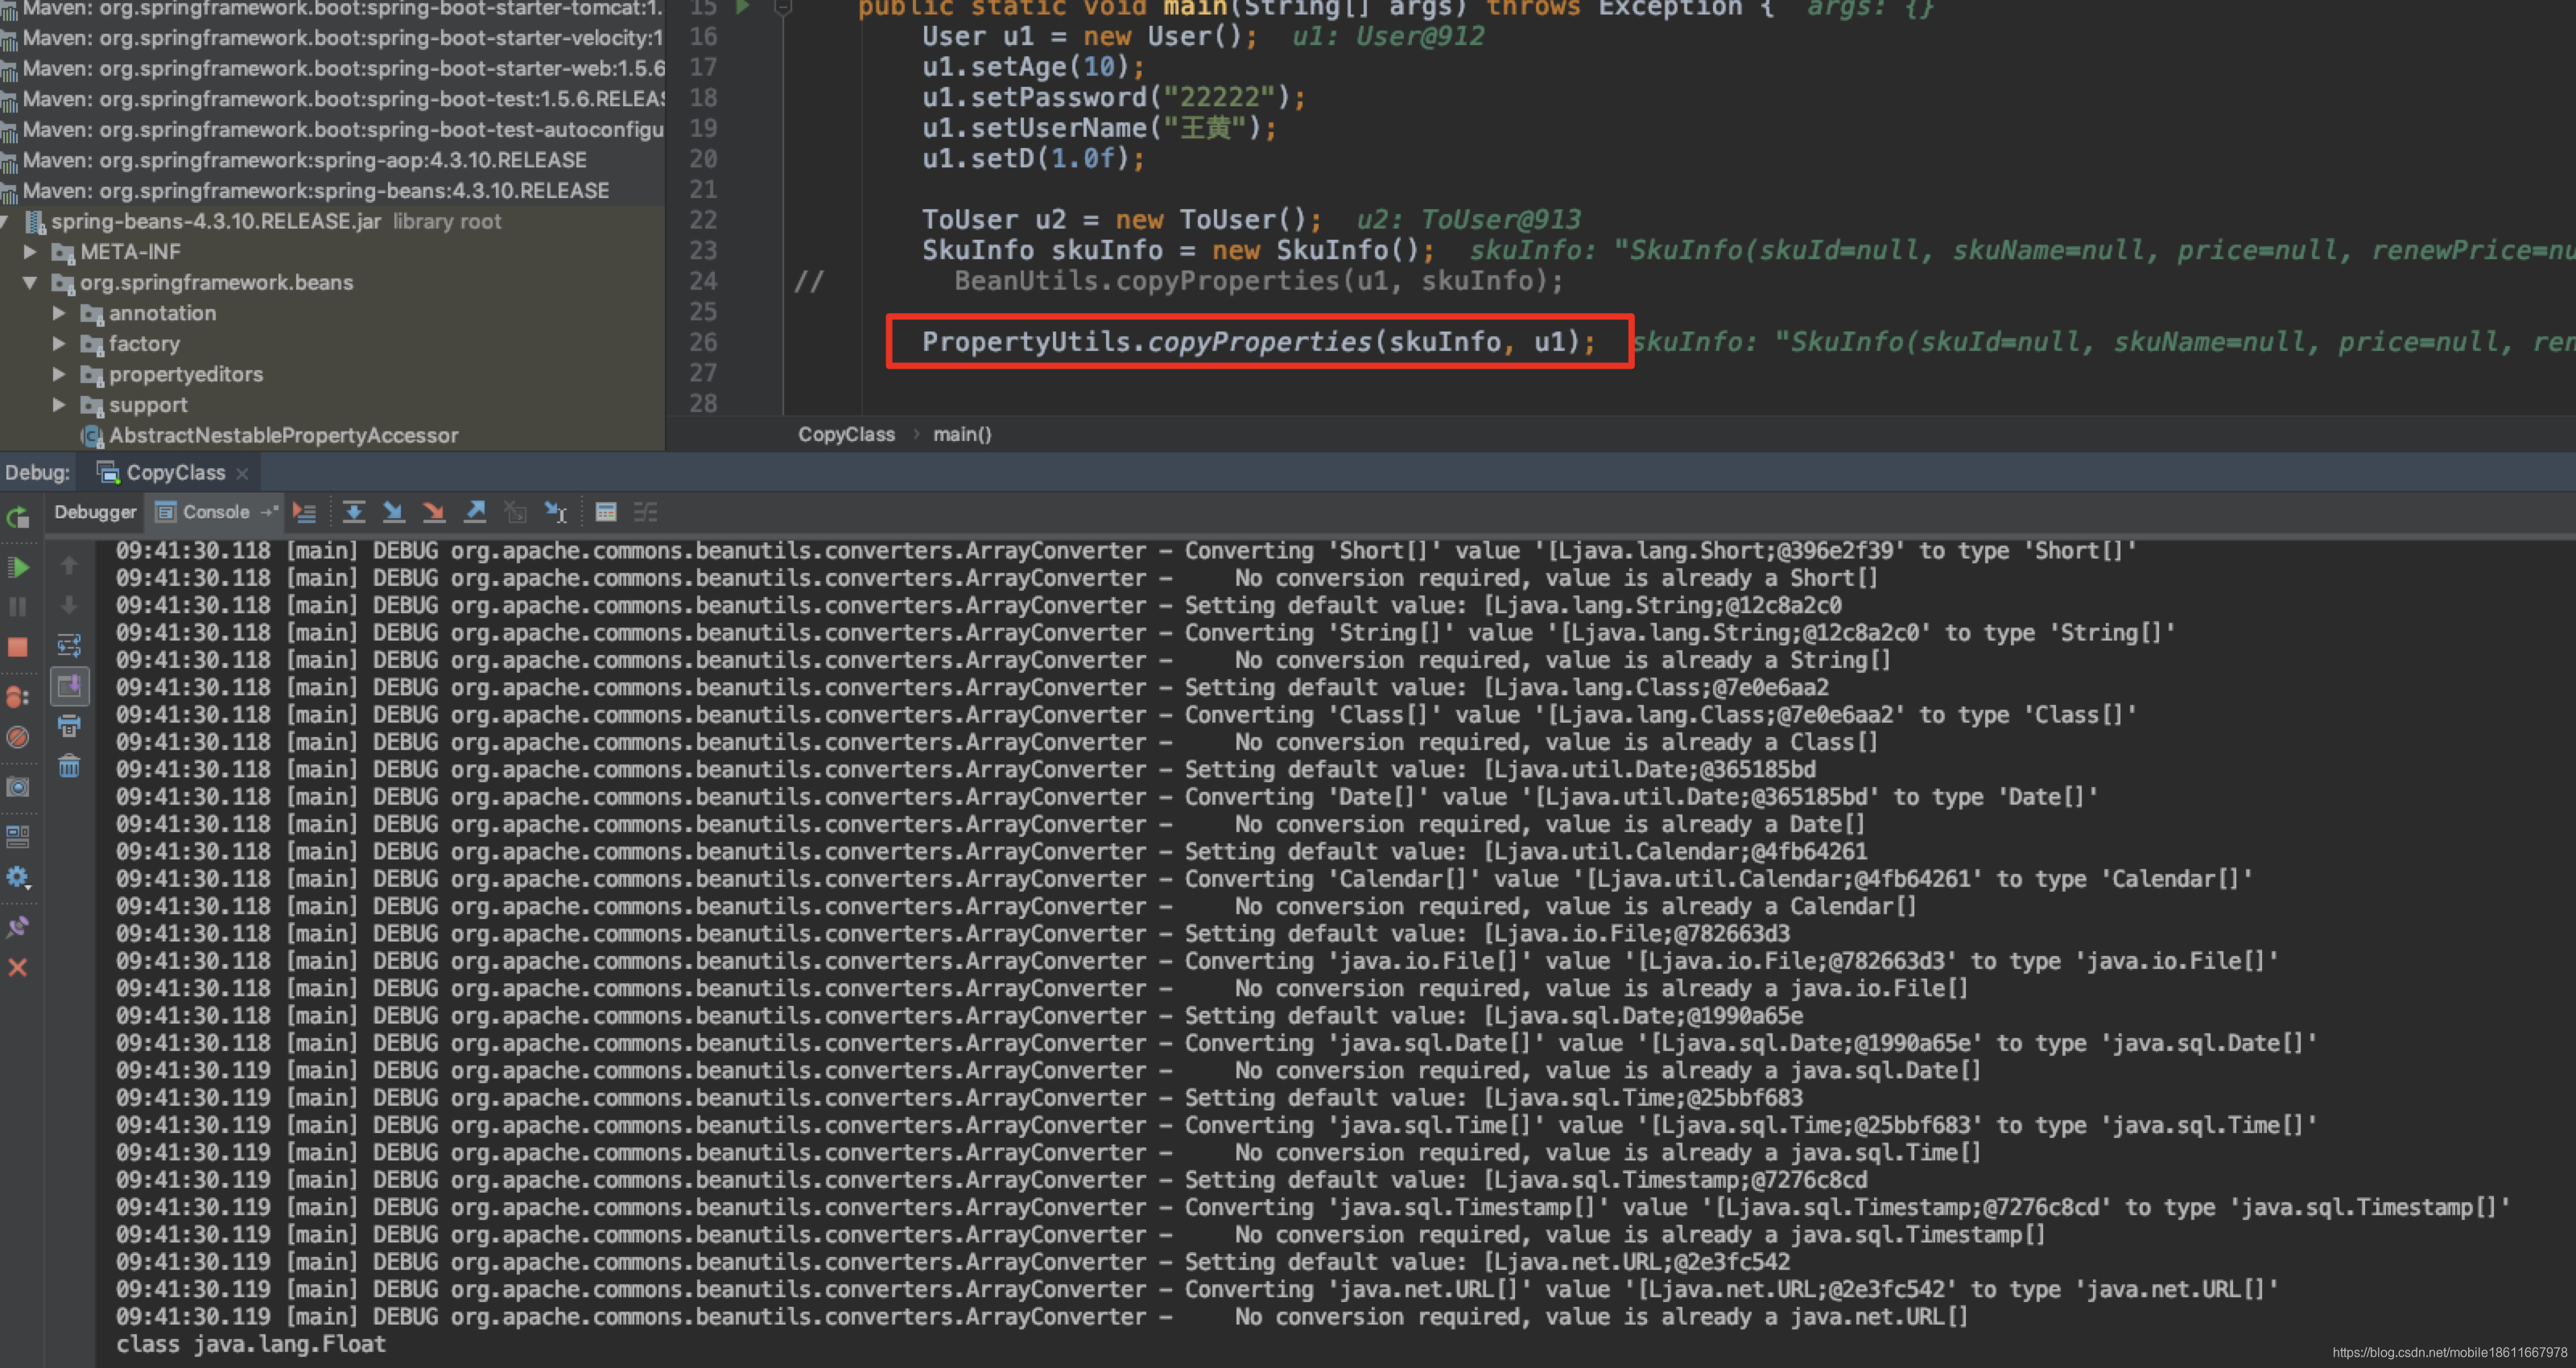
Task: Click the Step Out icon
Action: pyautogui.click(x=475, y=512)
